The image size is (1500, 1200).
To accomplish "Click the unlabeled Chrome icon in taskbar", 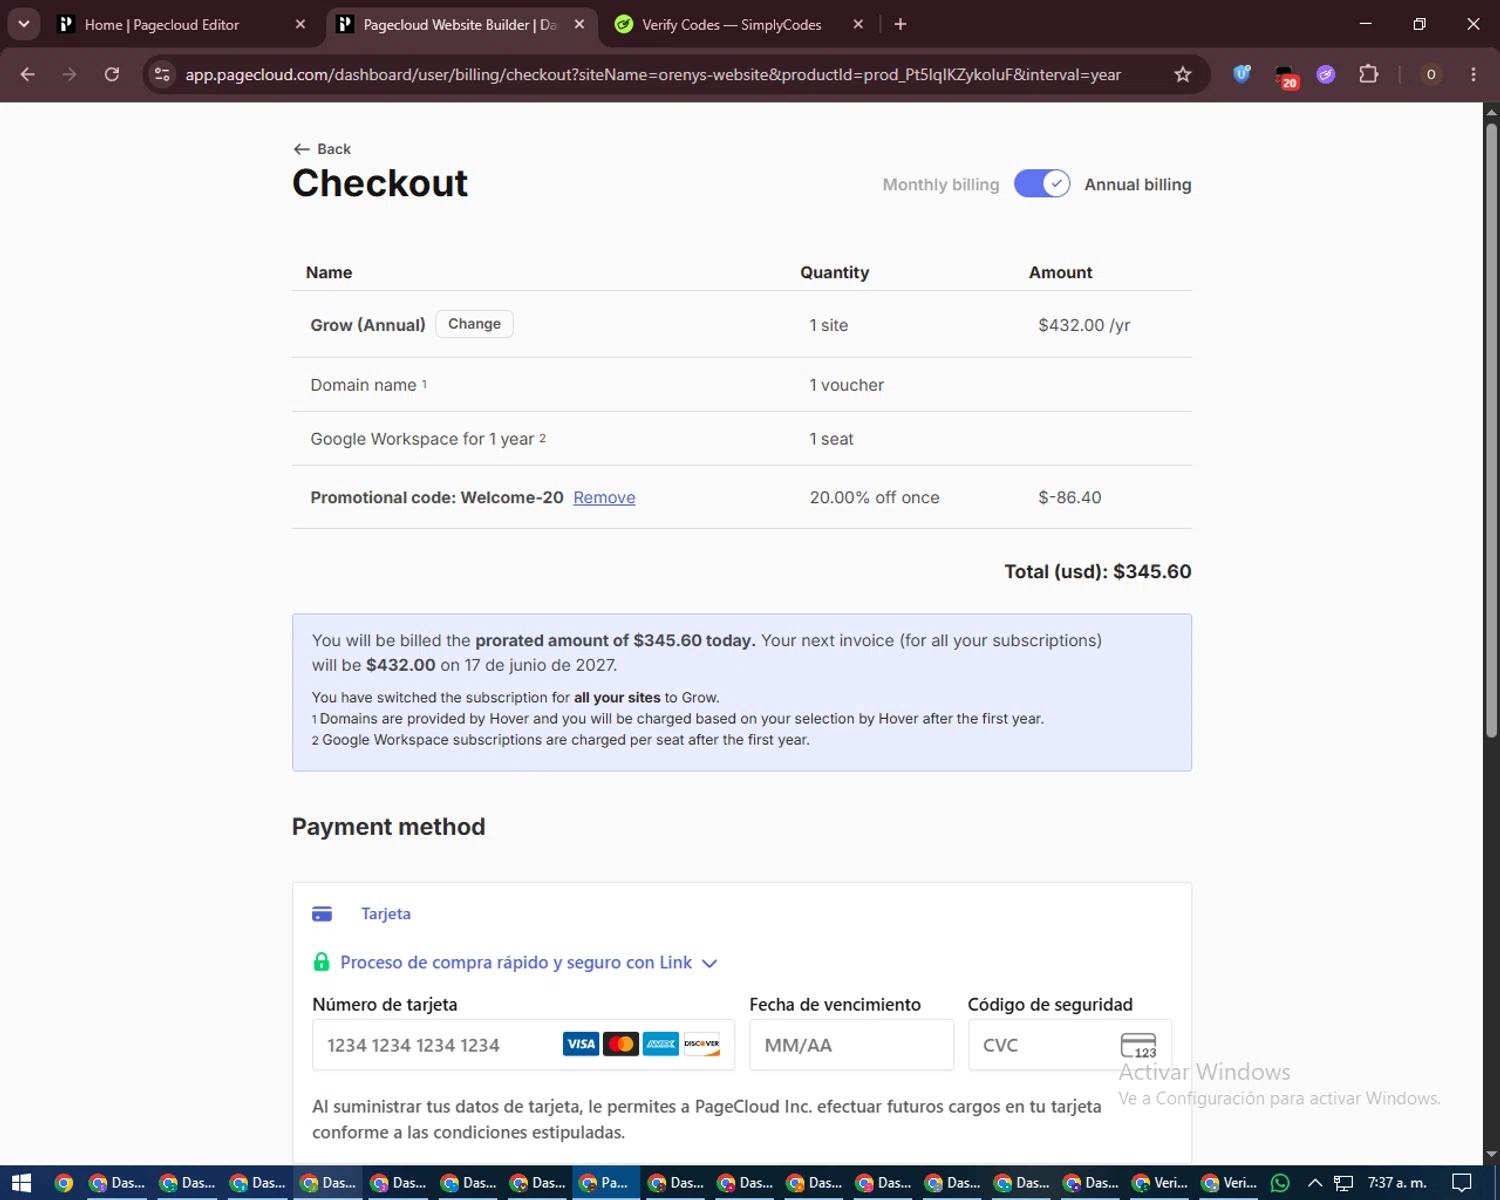I will click(64, 1183).
